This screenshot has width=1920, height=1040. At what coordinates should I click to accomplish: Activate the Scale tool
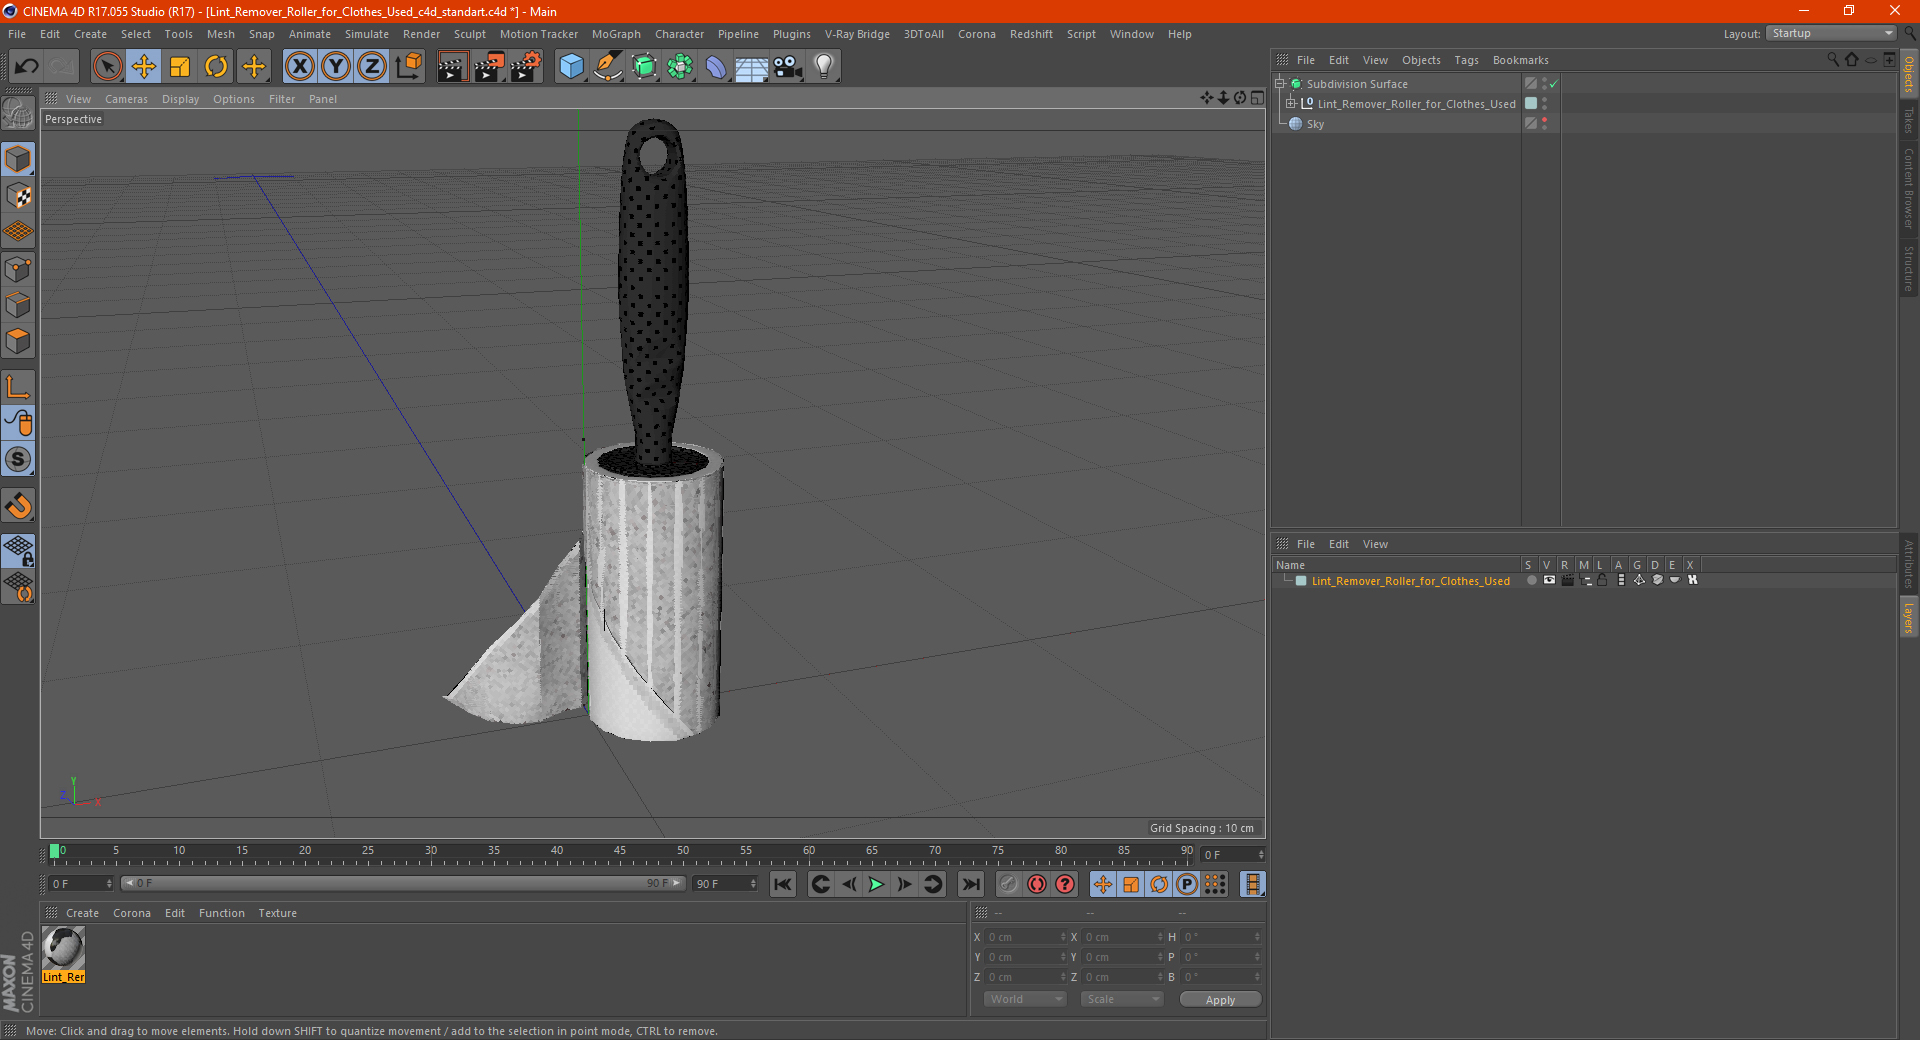[x=180, y=67]
